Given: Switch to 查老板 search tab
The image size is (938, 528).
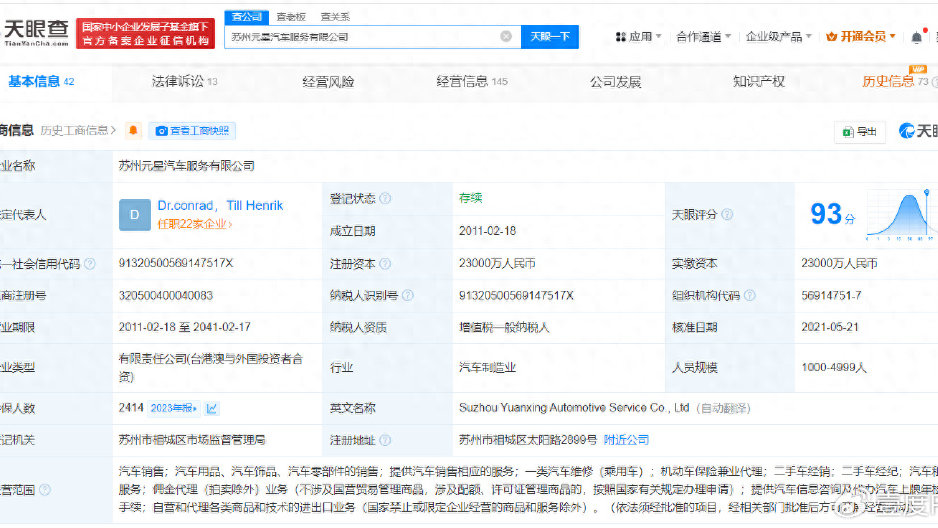Looking at the screenshot, I should 291,17.
